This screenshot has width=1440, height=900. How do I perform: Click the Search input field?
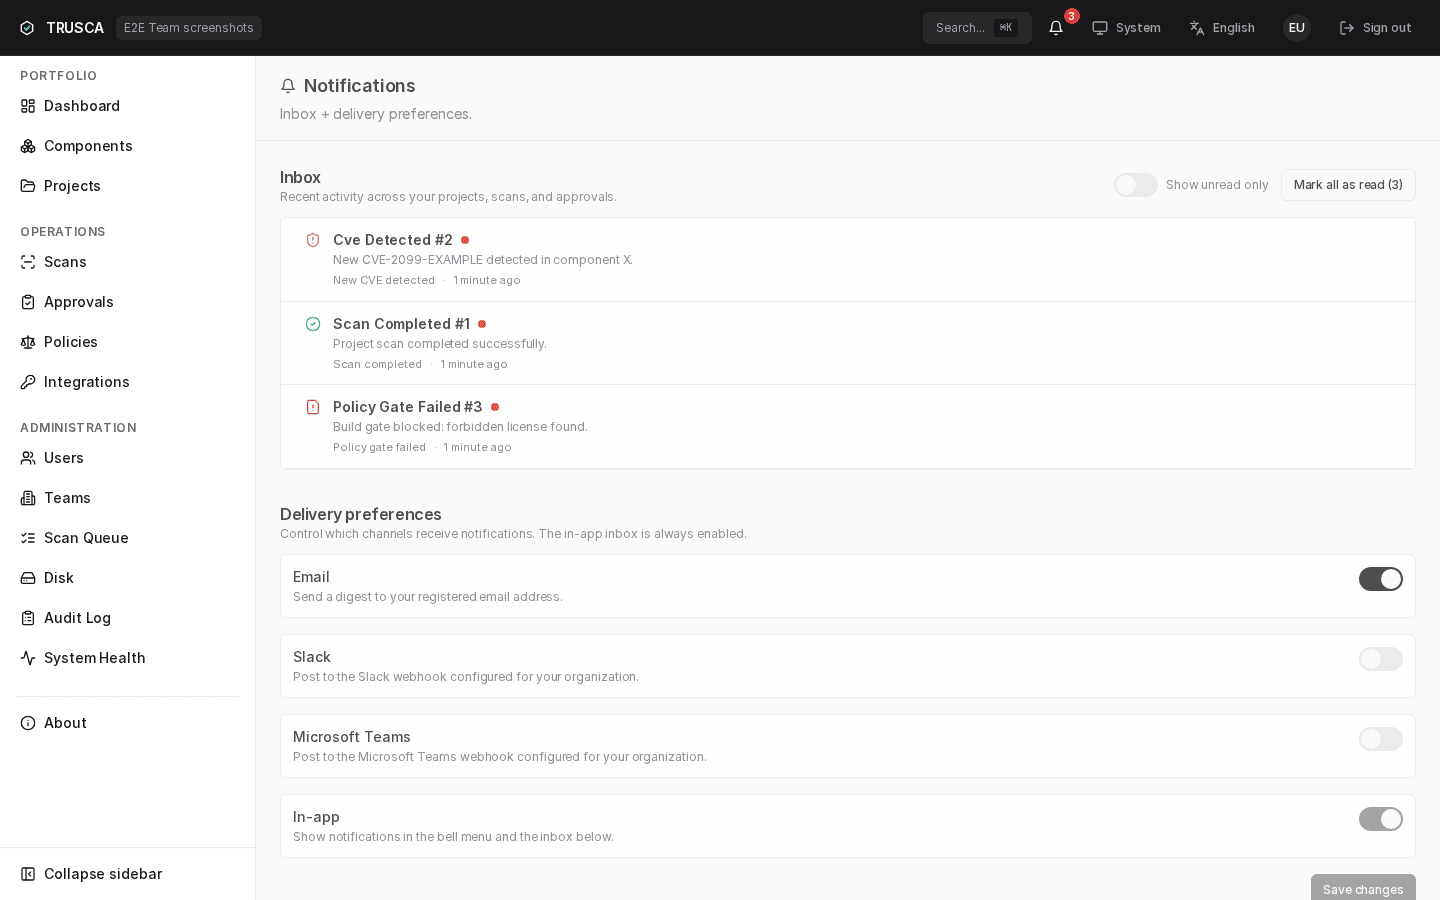[977, 28]
